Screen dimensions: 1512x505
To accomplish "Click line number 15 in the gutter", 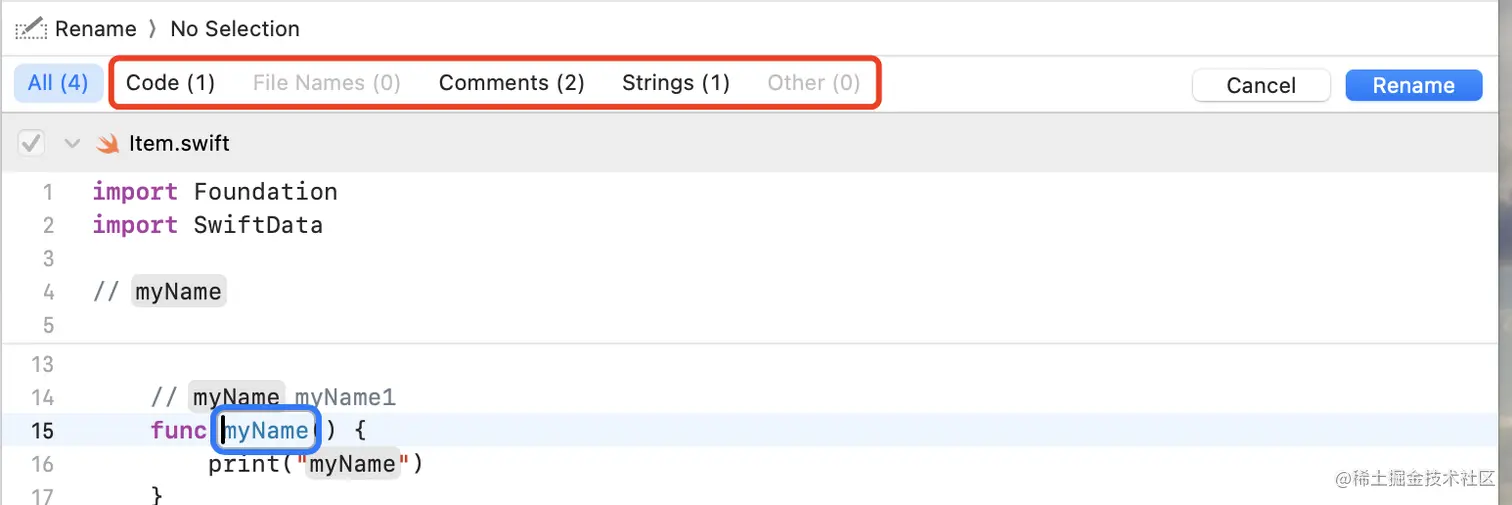I will click(43, 431).
